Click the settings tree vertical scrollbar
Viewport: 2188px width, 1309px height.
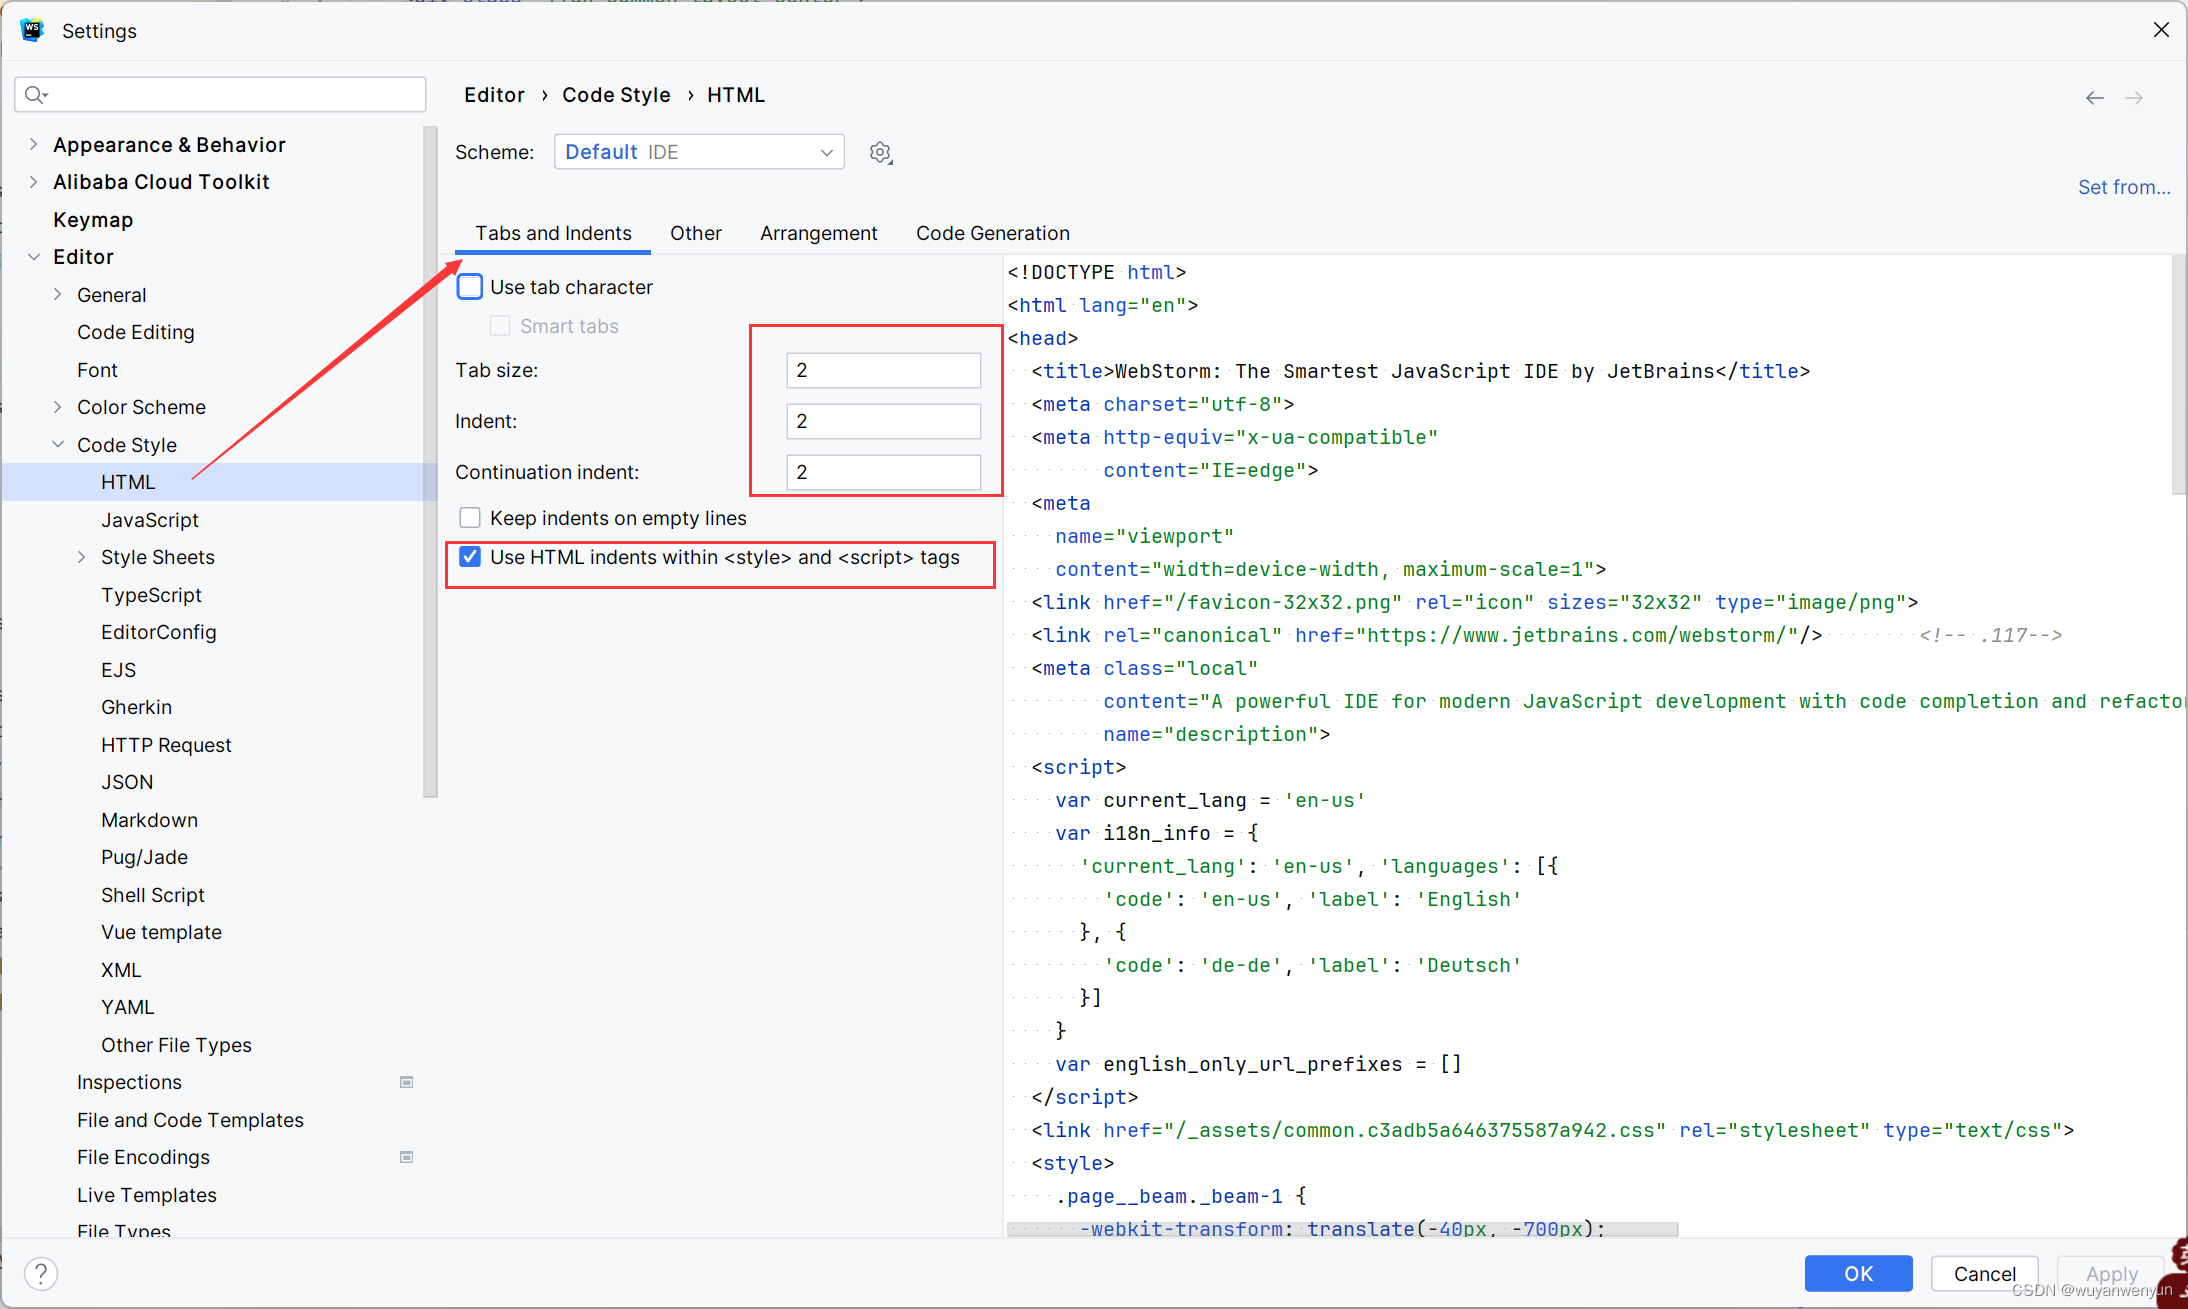[430, 460]
